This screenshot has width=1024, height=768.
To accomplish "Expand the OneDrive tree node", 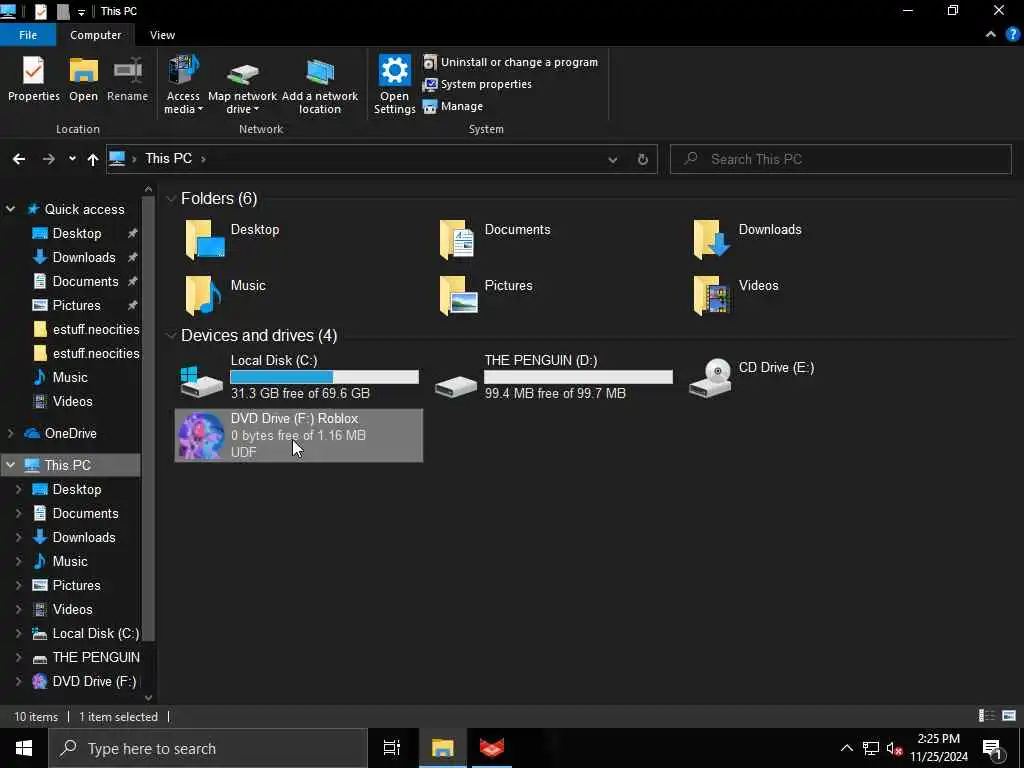I will pos(10,433).
